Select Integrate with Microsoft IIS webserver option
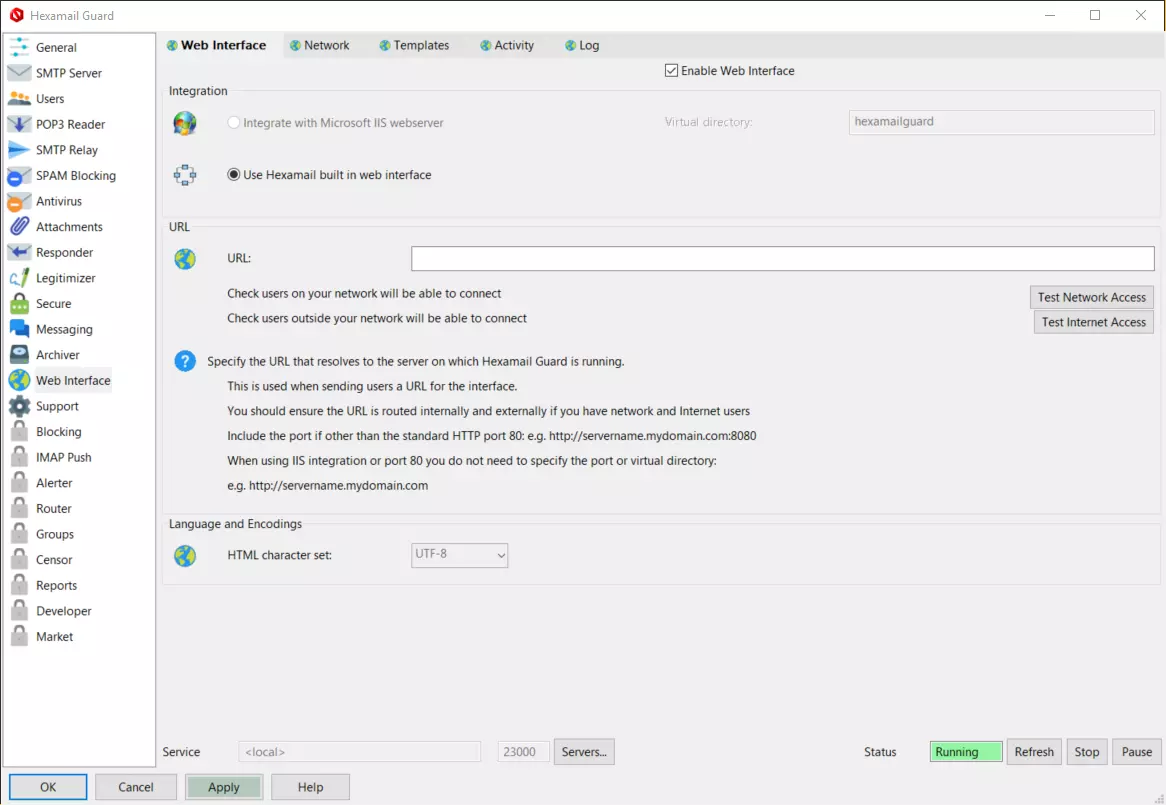Image resolution: width=1166 pixels, height=805 pixels. point(234,123)
